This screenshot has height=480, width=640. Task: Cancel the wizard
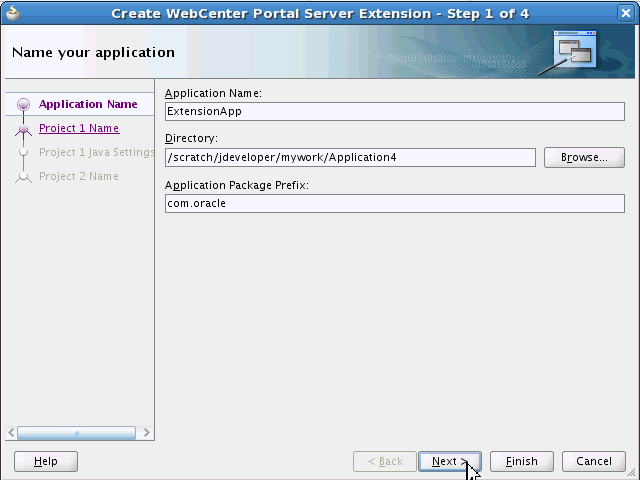point(593,461)
